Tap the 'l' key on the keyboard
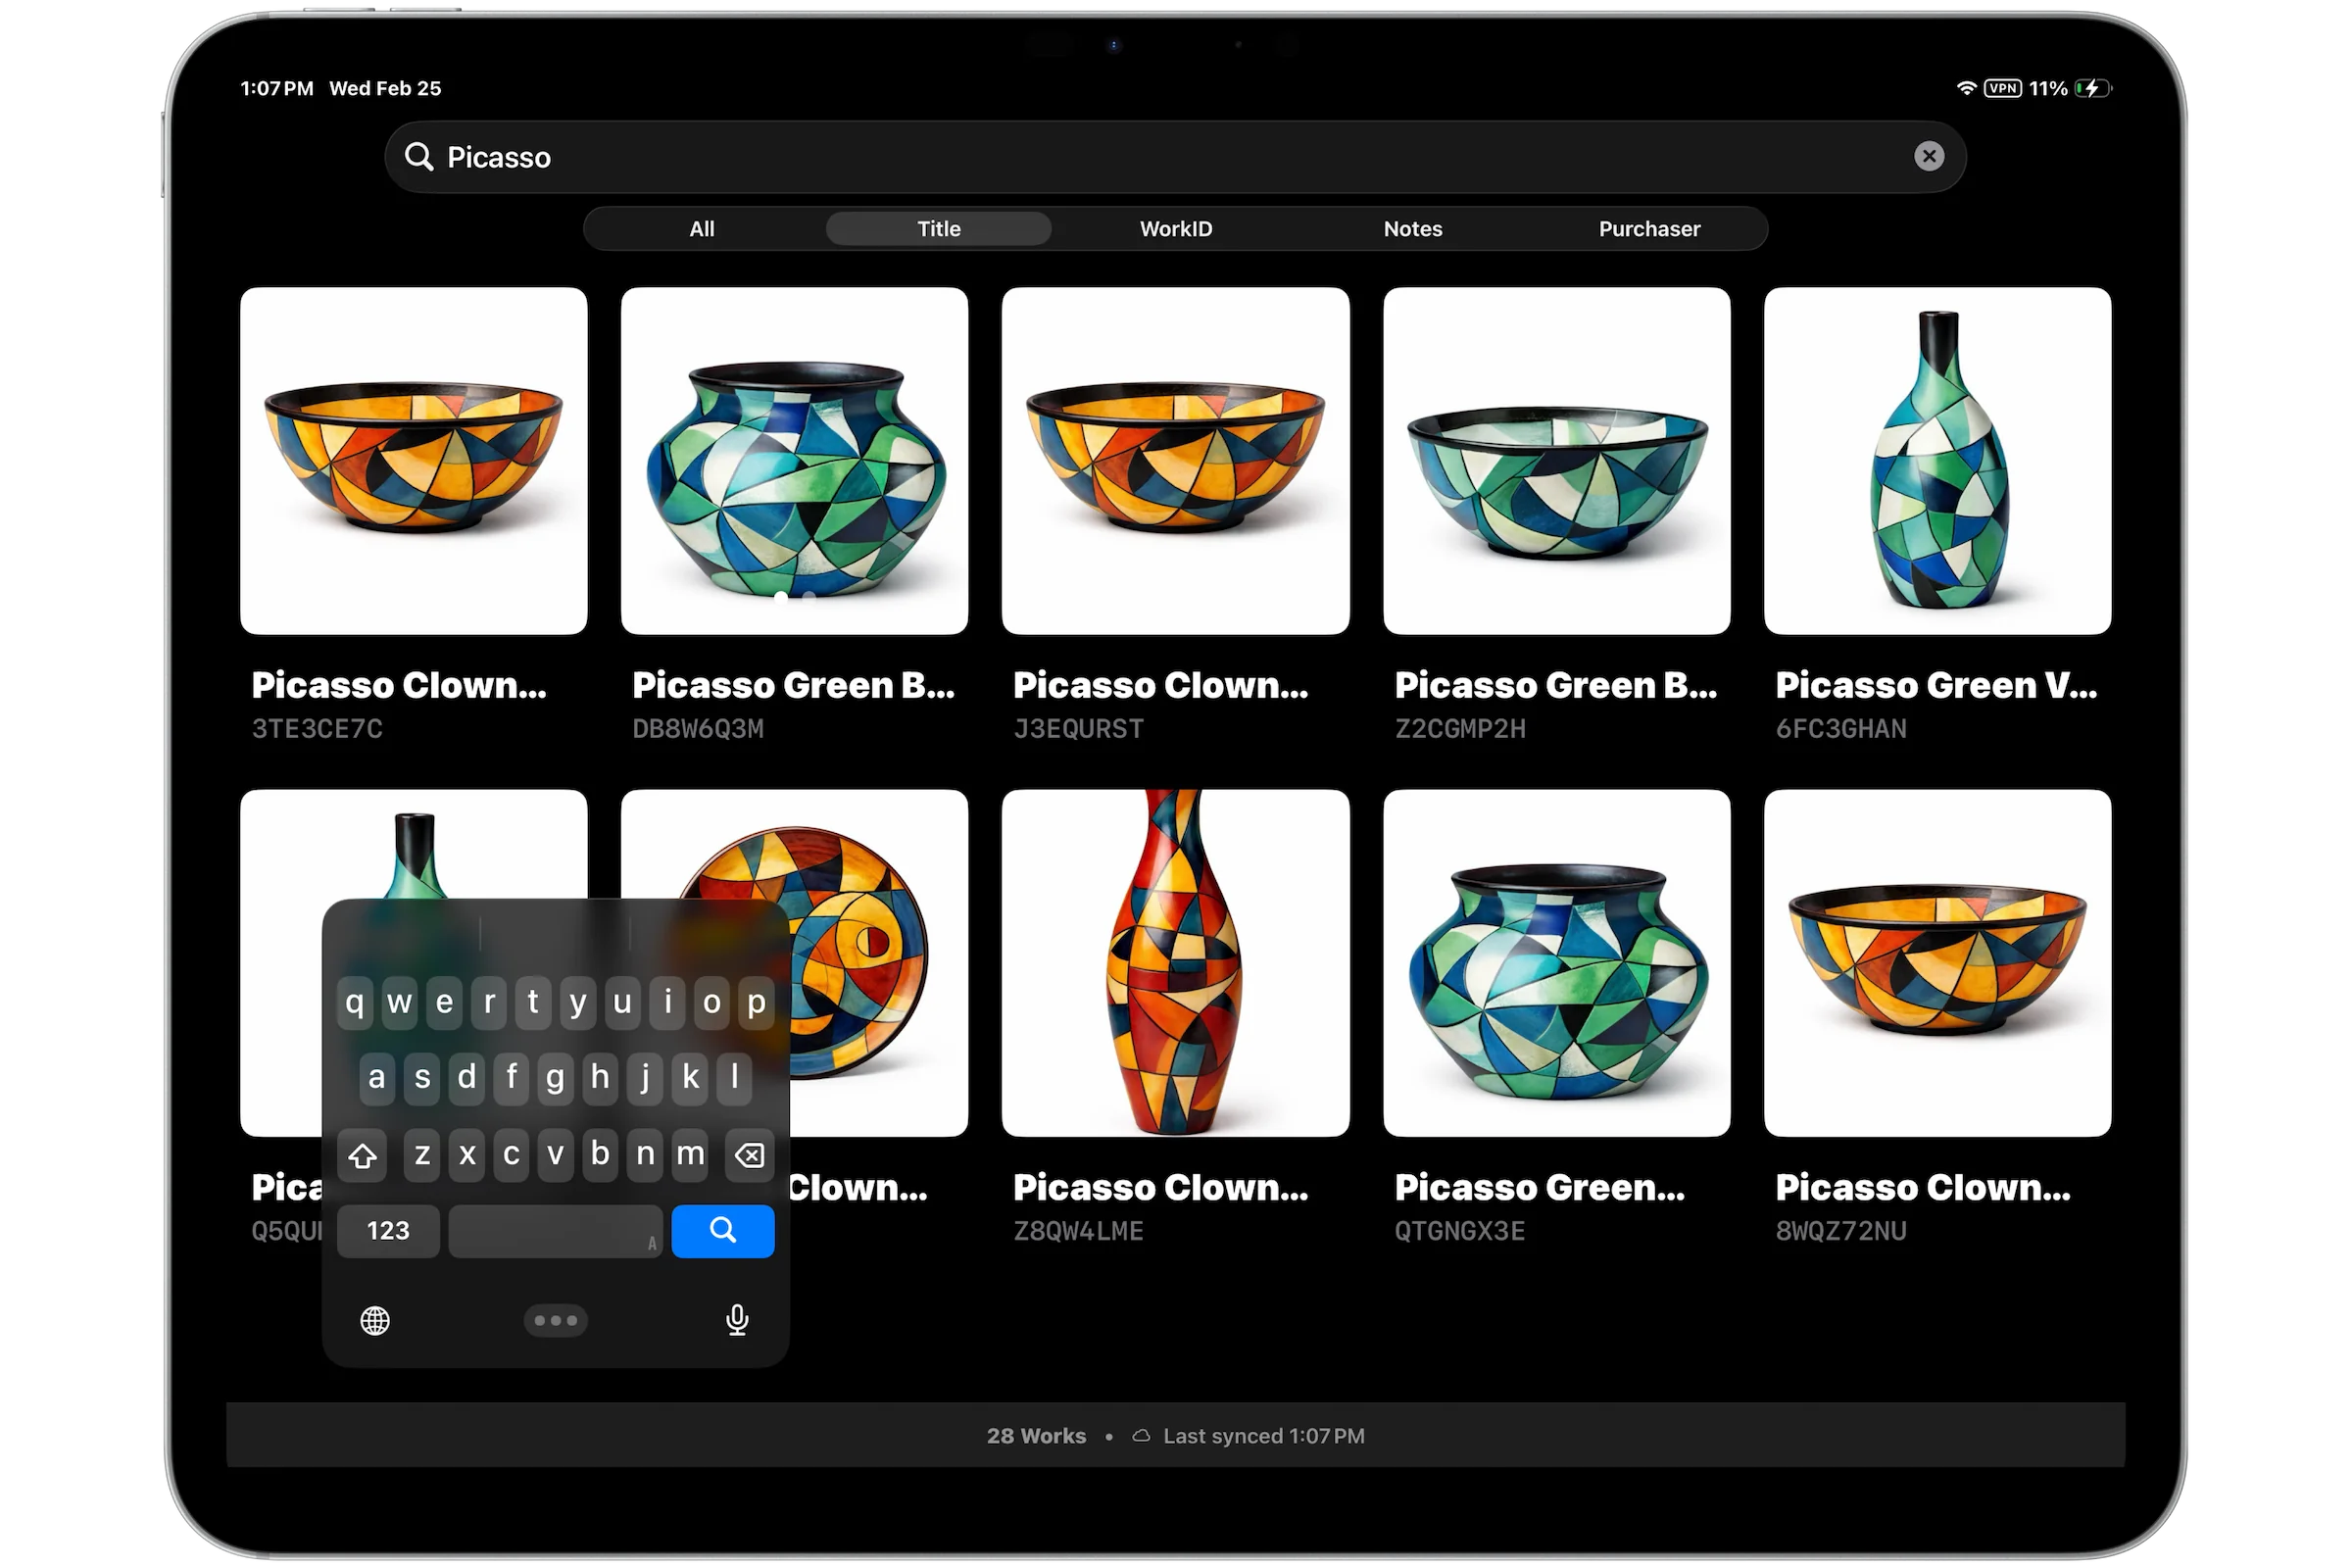 735,1078
